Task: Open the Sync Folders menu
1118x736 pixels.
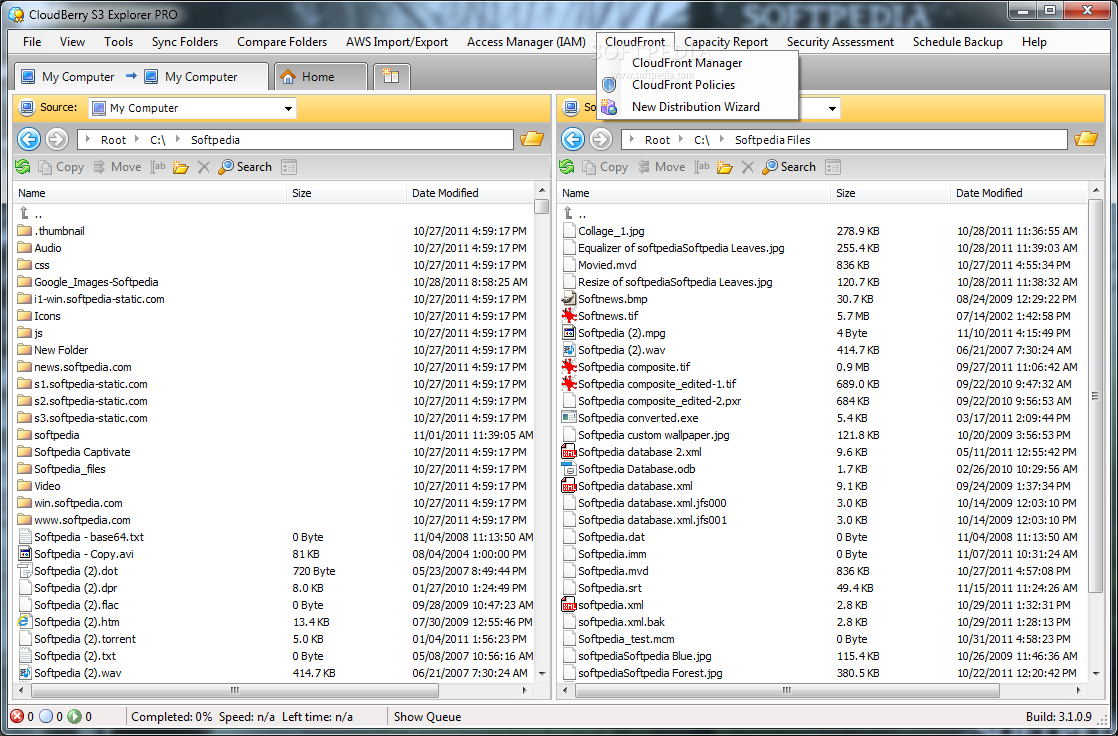Action: click(x=185, y=42)
